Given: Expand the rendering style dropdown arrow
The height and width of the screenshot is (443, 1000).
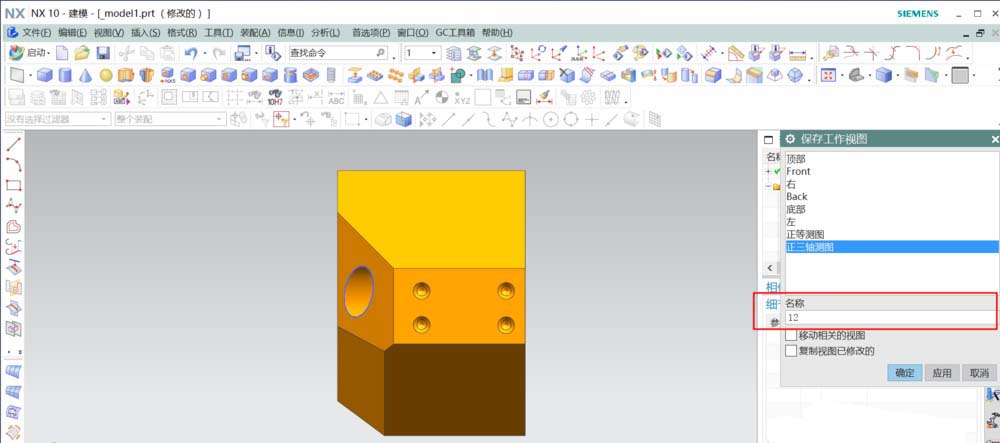Looking at the screenshot, I should click(x=897, y=76).
